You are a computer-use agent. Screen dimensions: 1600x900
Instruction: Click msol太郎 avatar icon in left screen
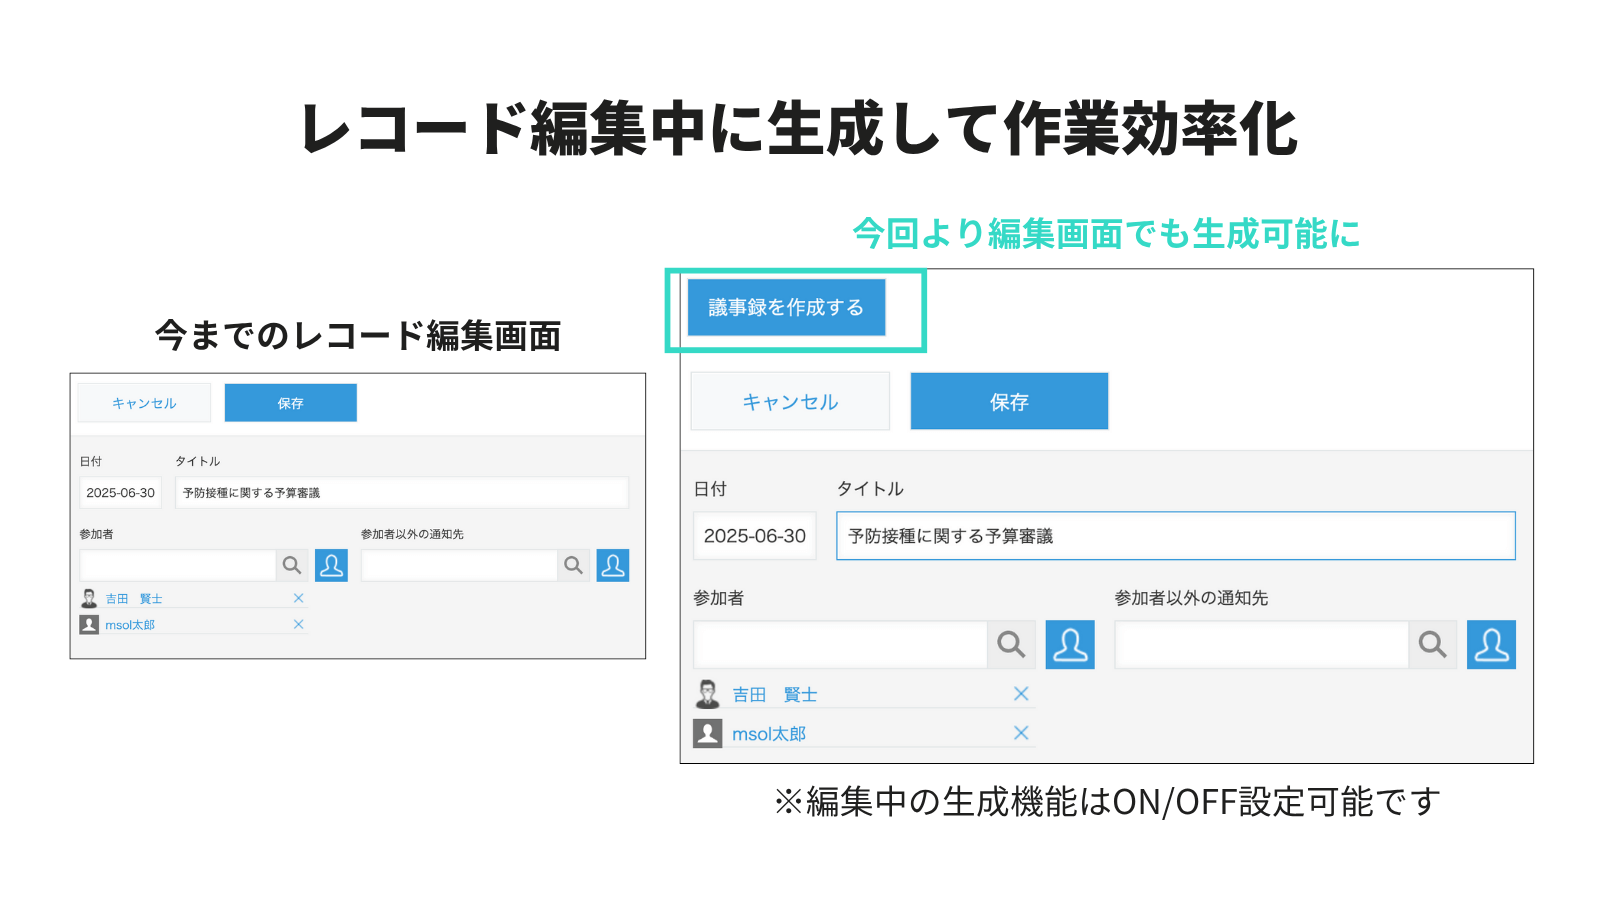pyautogui.click(x=89, y=625)
